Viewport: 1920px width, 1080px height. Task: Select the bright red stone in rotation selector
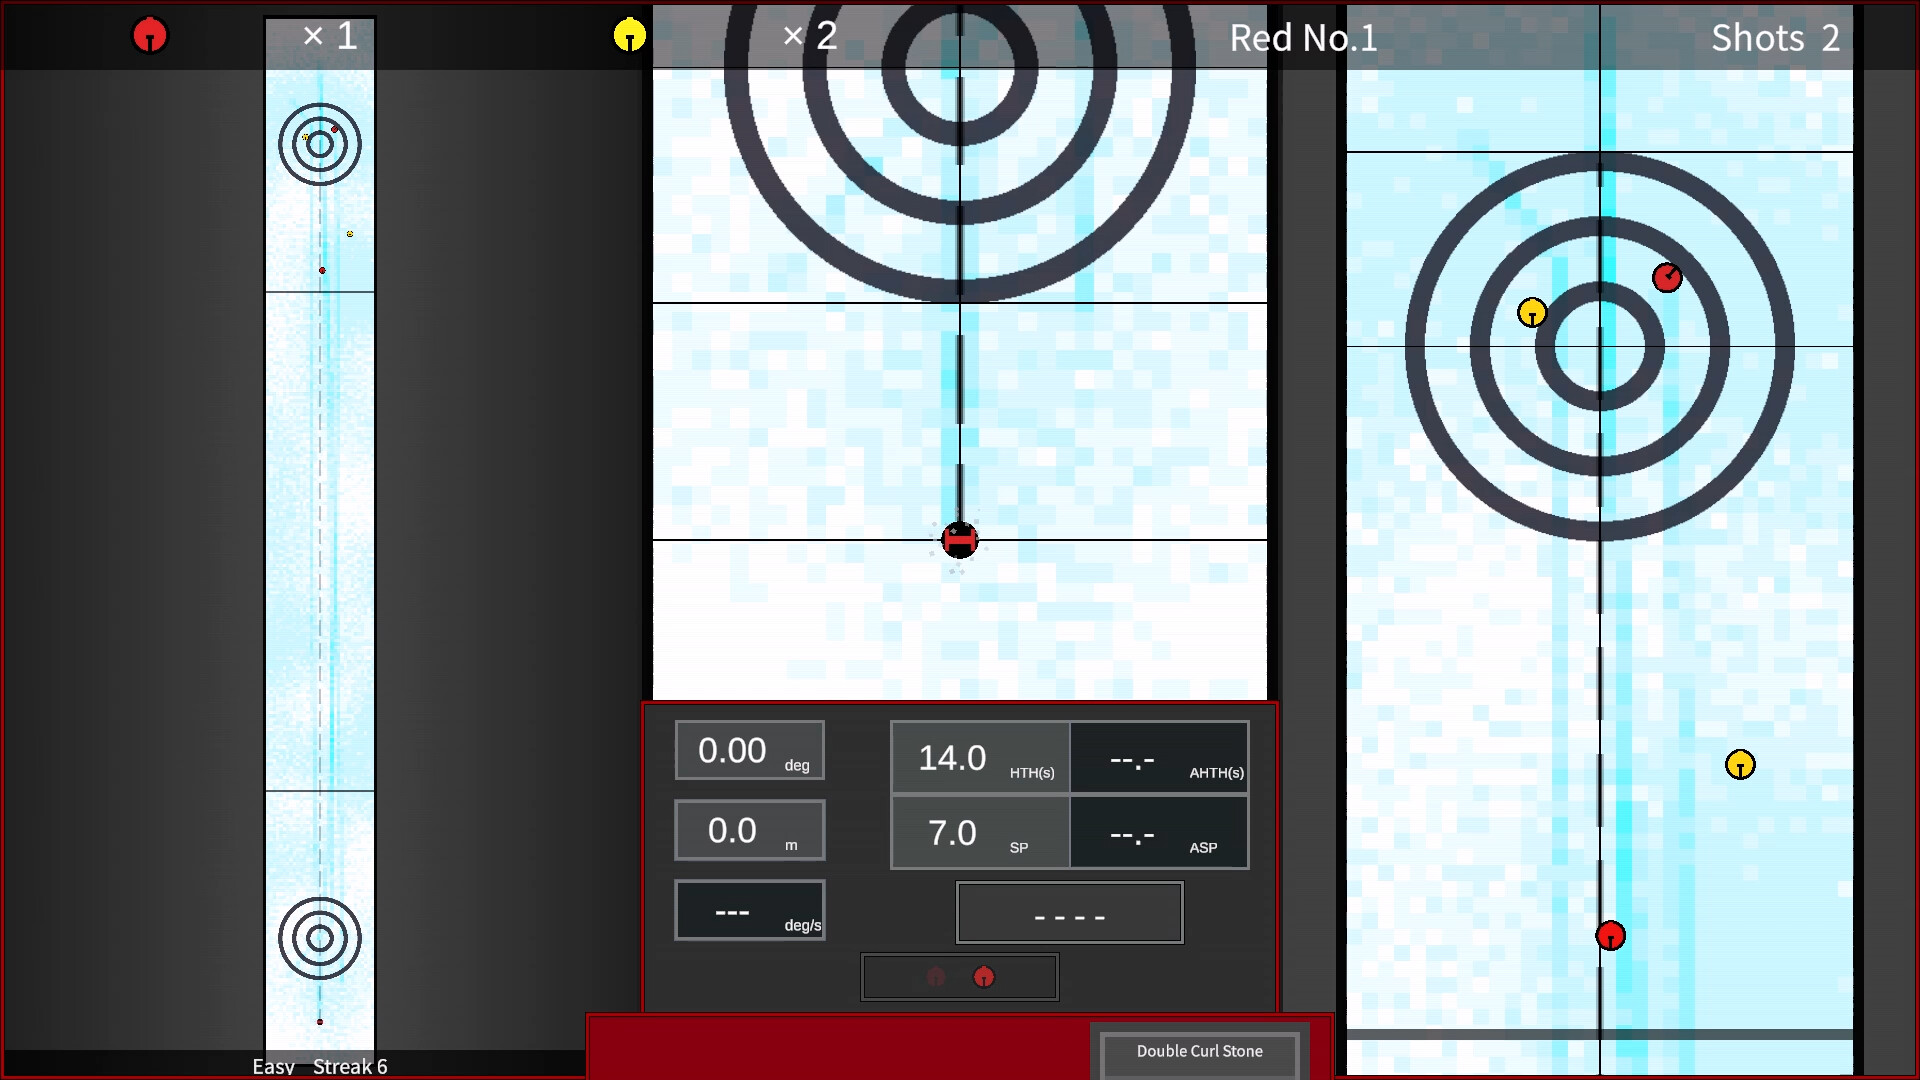coord(984,977)
